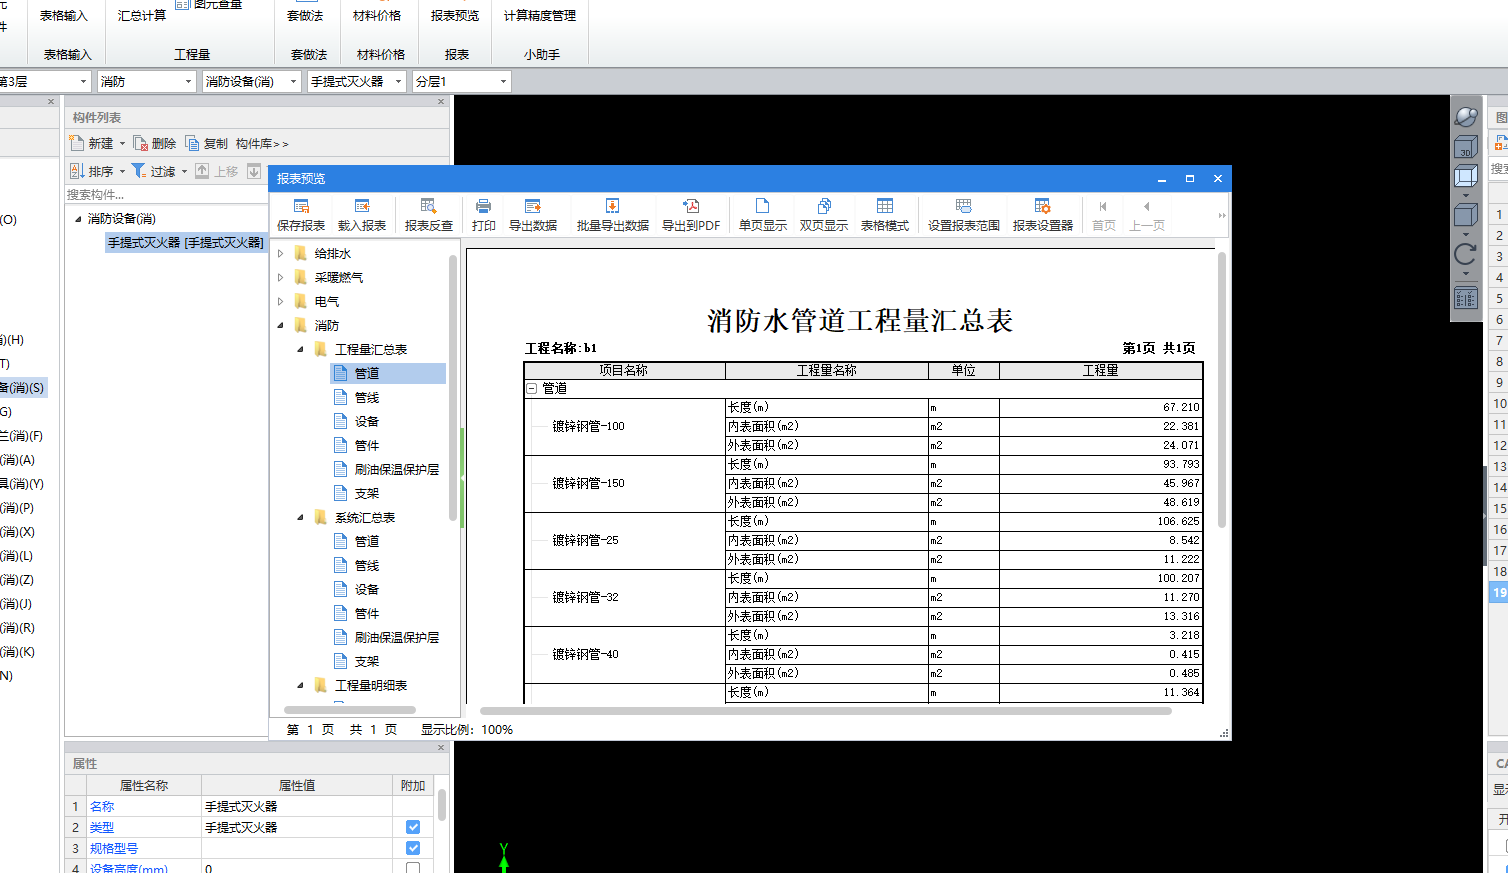Click the 保存报表 toolbar icon

pos(301,206)
